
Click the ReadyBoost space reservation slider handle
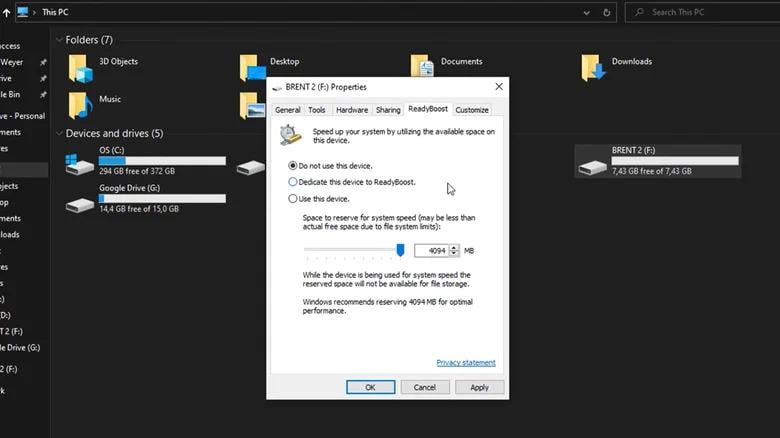pyautogui.click(x=400, y=250)
